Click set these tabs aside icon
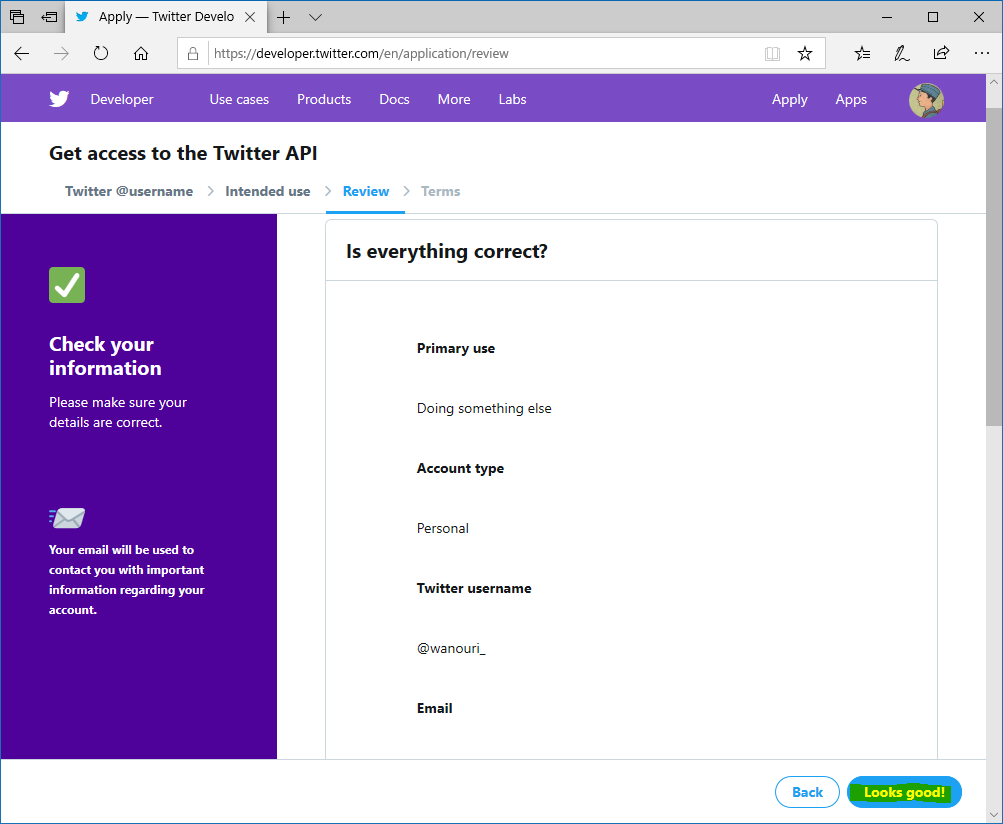 49,17
